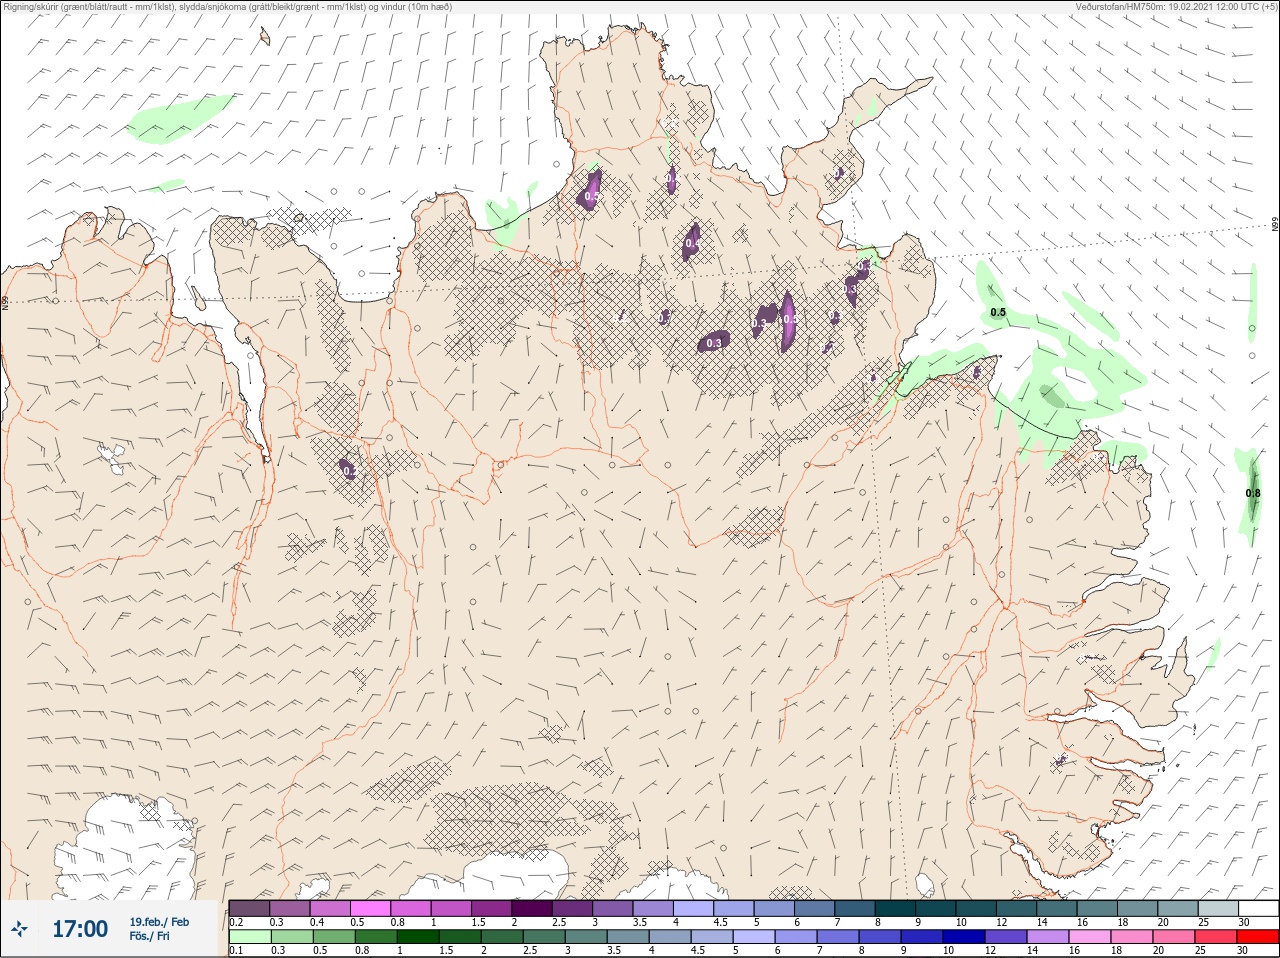
Task: Select the white 30 swatch in the top legend row
Action: (1259, 908)
